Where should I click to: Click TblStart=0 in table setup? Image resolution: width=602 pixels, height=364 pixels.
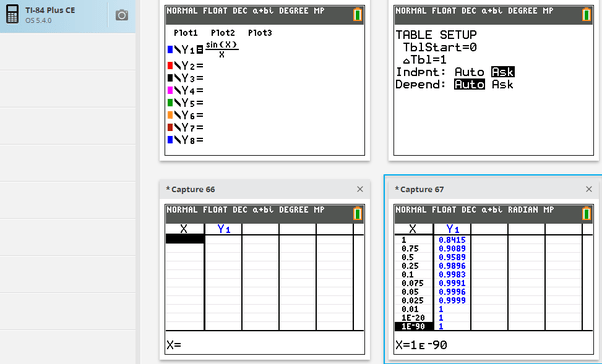point(440,47)
